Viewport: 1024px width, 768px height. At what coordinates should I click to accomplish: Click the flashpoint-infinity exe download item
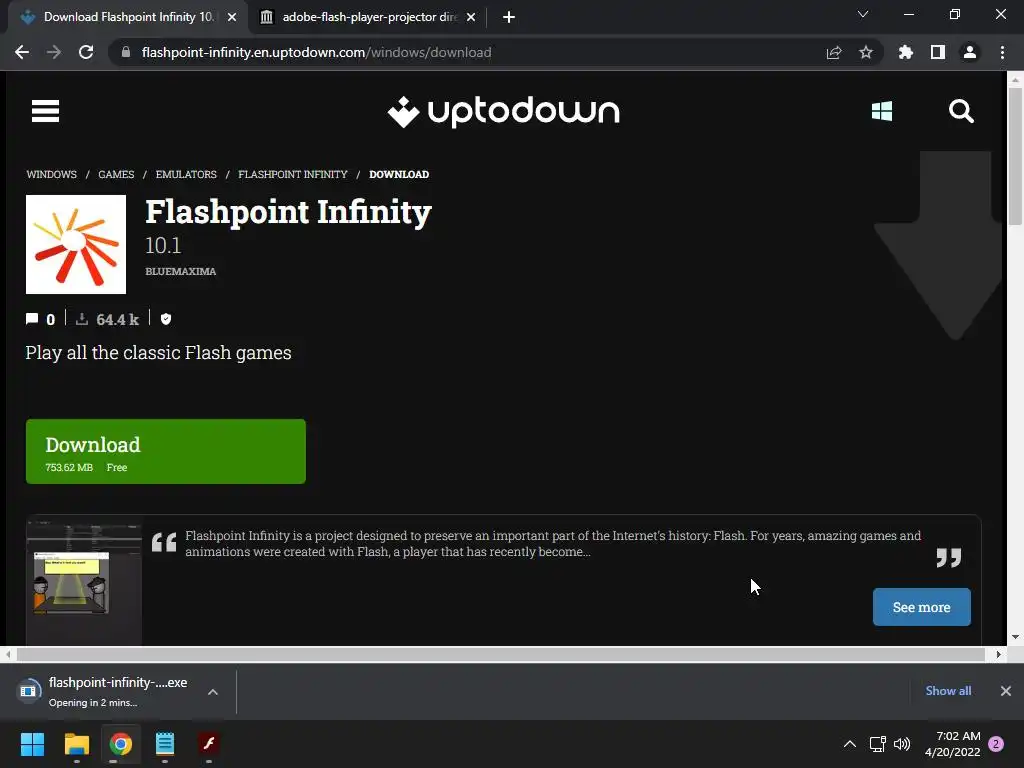(104, 691)
